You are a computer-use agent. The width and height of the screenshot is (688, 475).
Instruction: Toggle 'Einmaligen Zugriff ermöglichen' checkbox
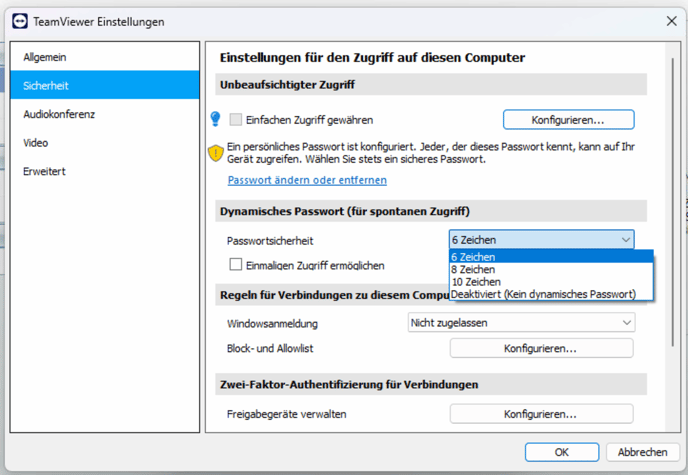[236, 265]
